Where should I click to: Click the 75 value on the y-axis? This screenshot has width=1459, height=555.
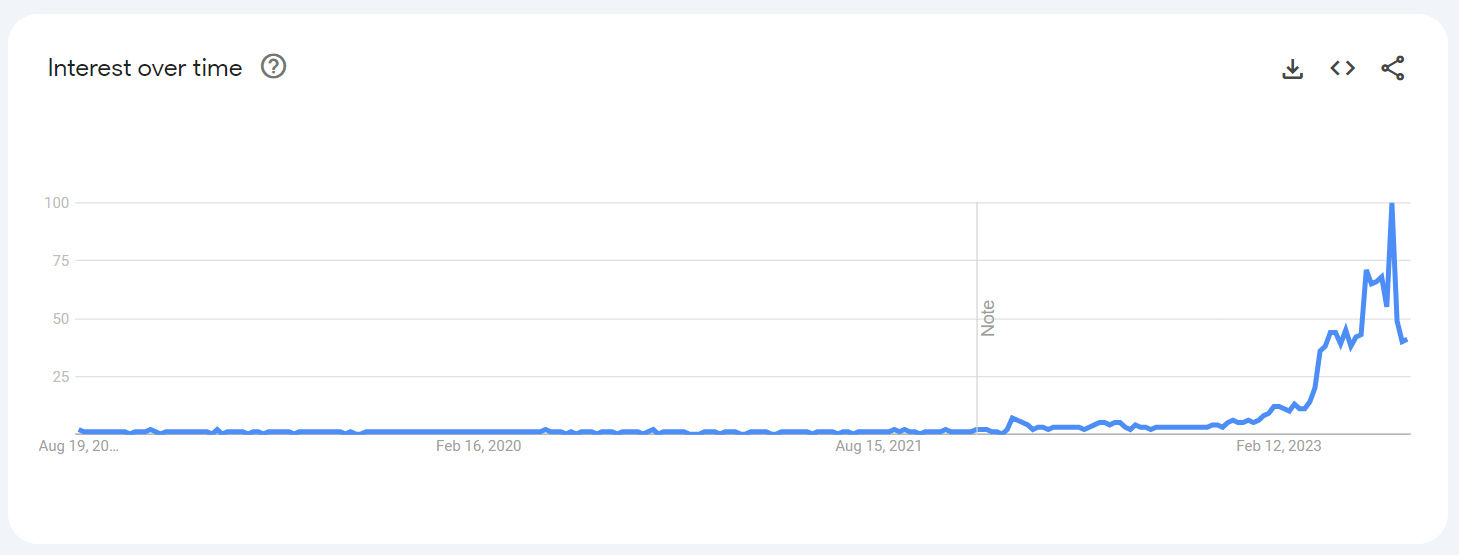tap(60, 261)
